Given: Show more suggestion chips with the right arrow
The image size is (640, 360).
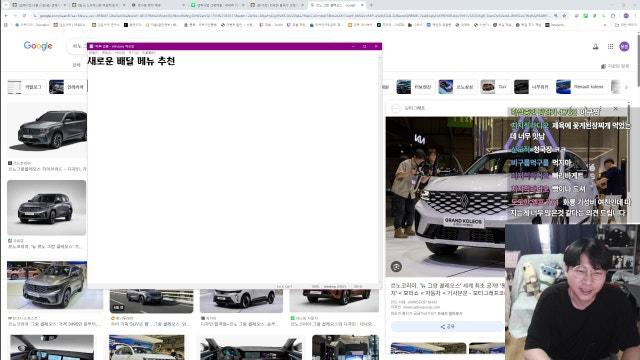Looking at the screenshot, I should (627, 87).
